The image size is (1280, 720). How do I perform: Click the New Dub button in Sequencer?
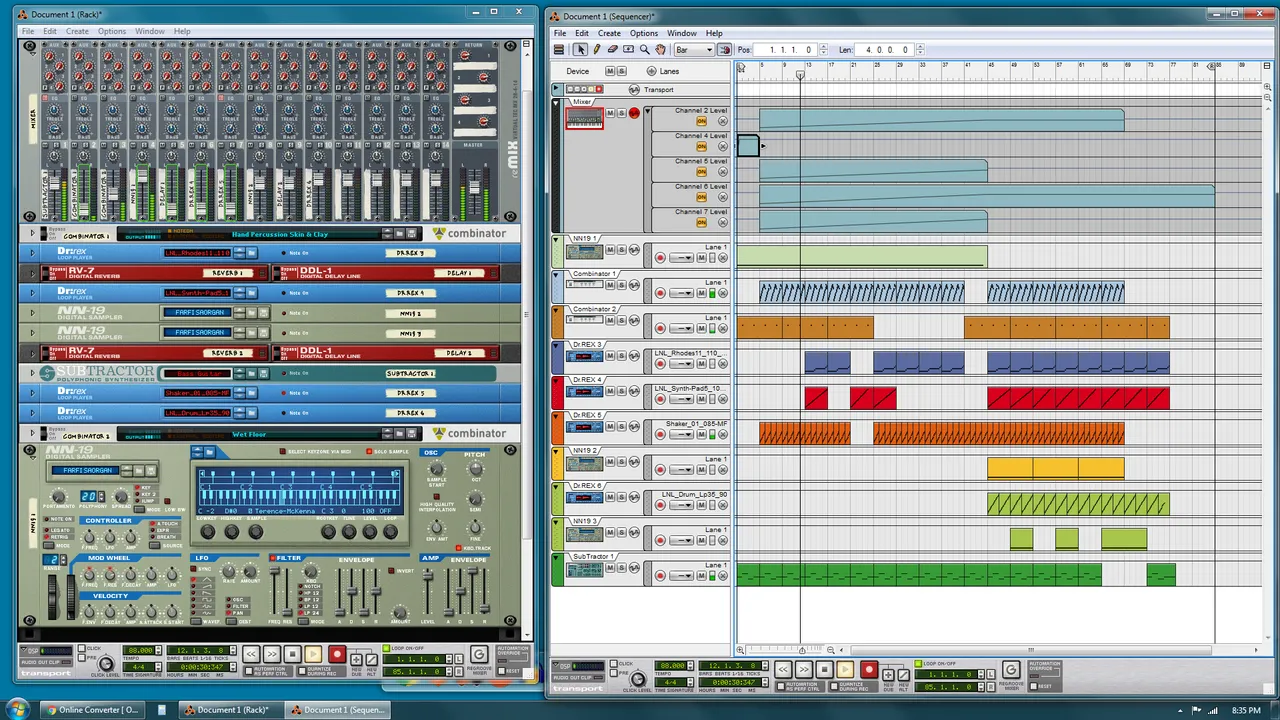[x=888, y=675]
